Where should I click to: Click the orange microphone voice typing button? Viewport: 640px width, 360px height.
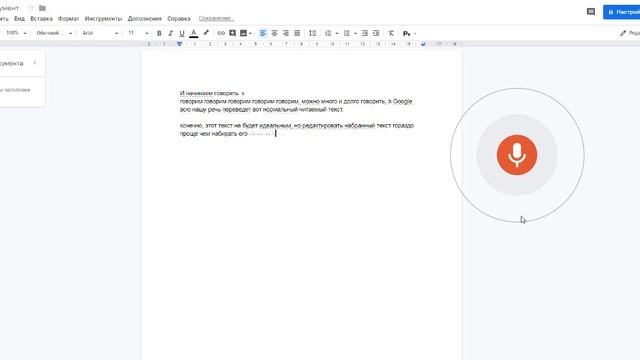coord(517,155)
